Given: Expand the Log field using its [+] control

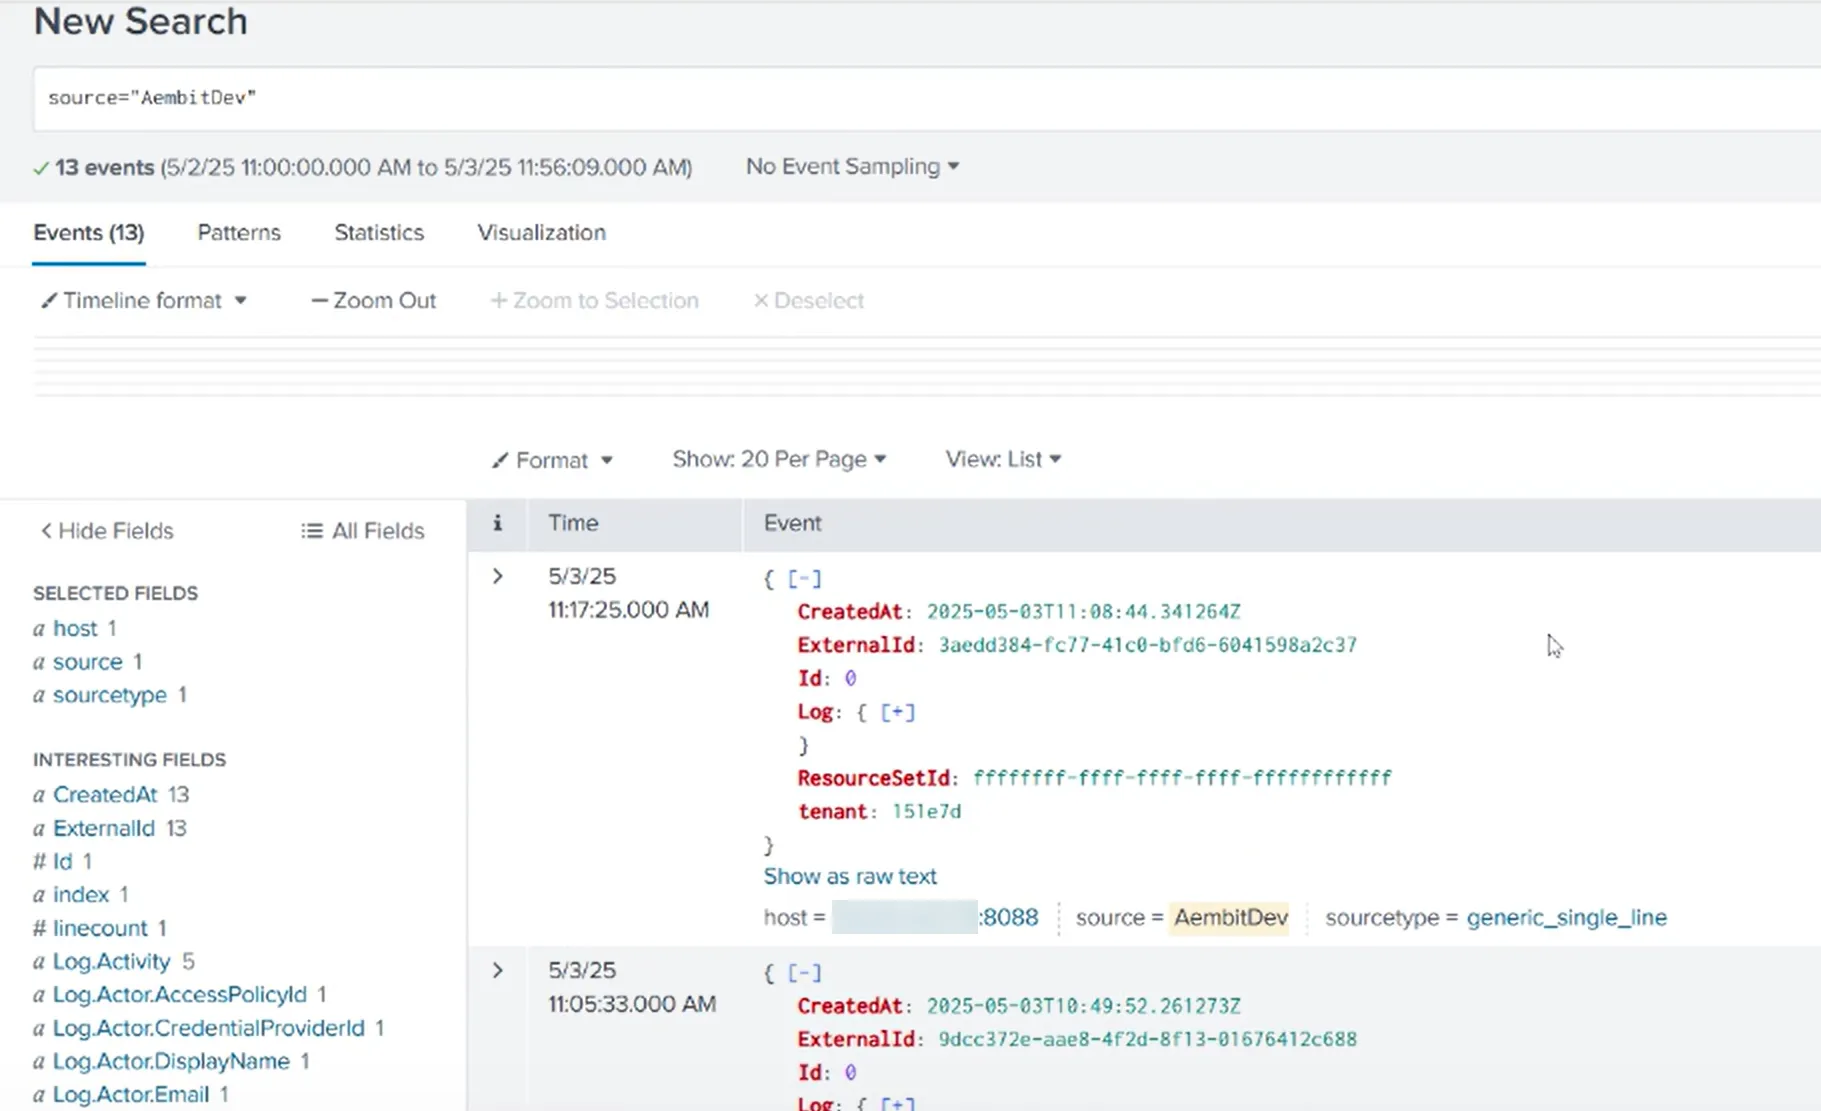Looking at the screenshot, I should coord(897,711).
